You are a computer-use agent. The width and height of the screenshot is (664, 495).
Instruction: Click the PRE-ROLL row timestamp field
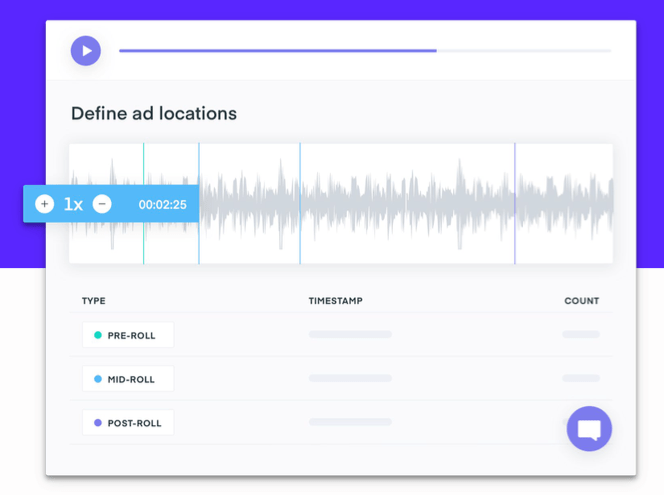(x=350, y=335)
